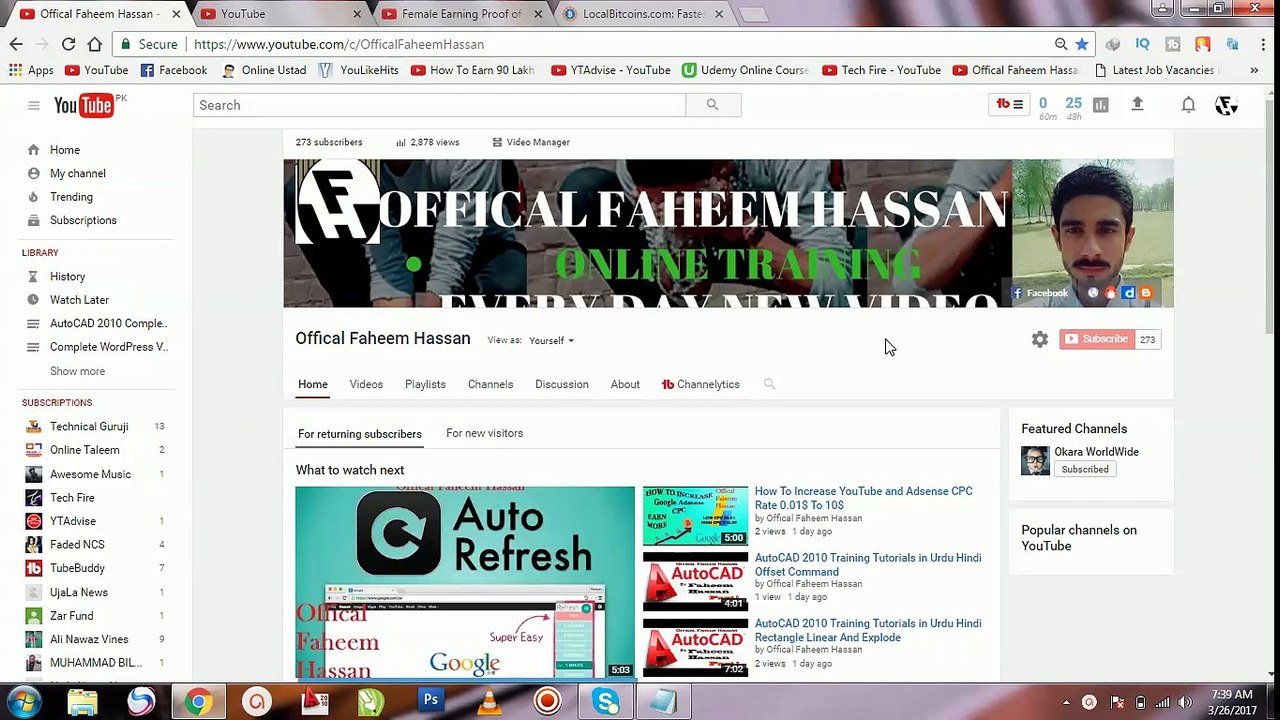Open the Channelytics tab
The height and width of the screenshot is (720, 1280).
pyautogui.click(x=701, y=384)
